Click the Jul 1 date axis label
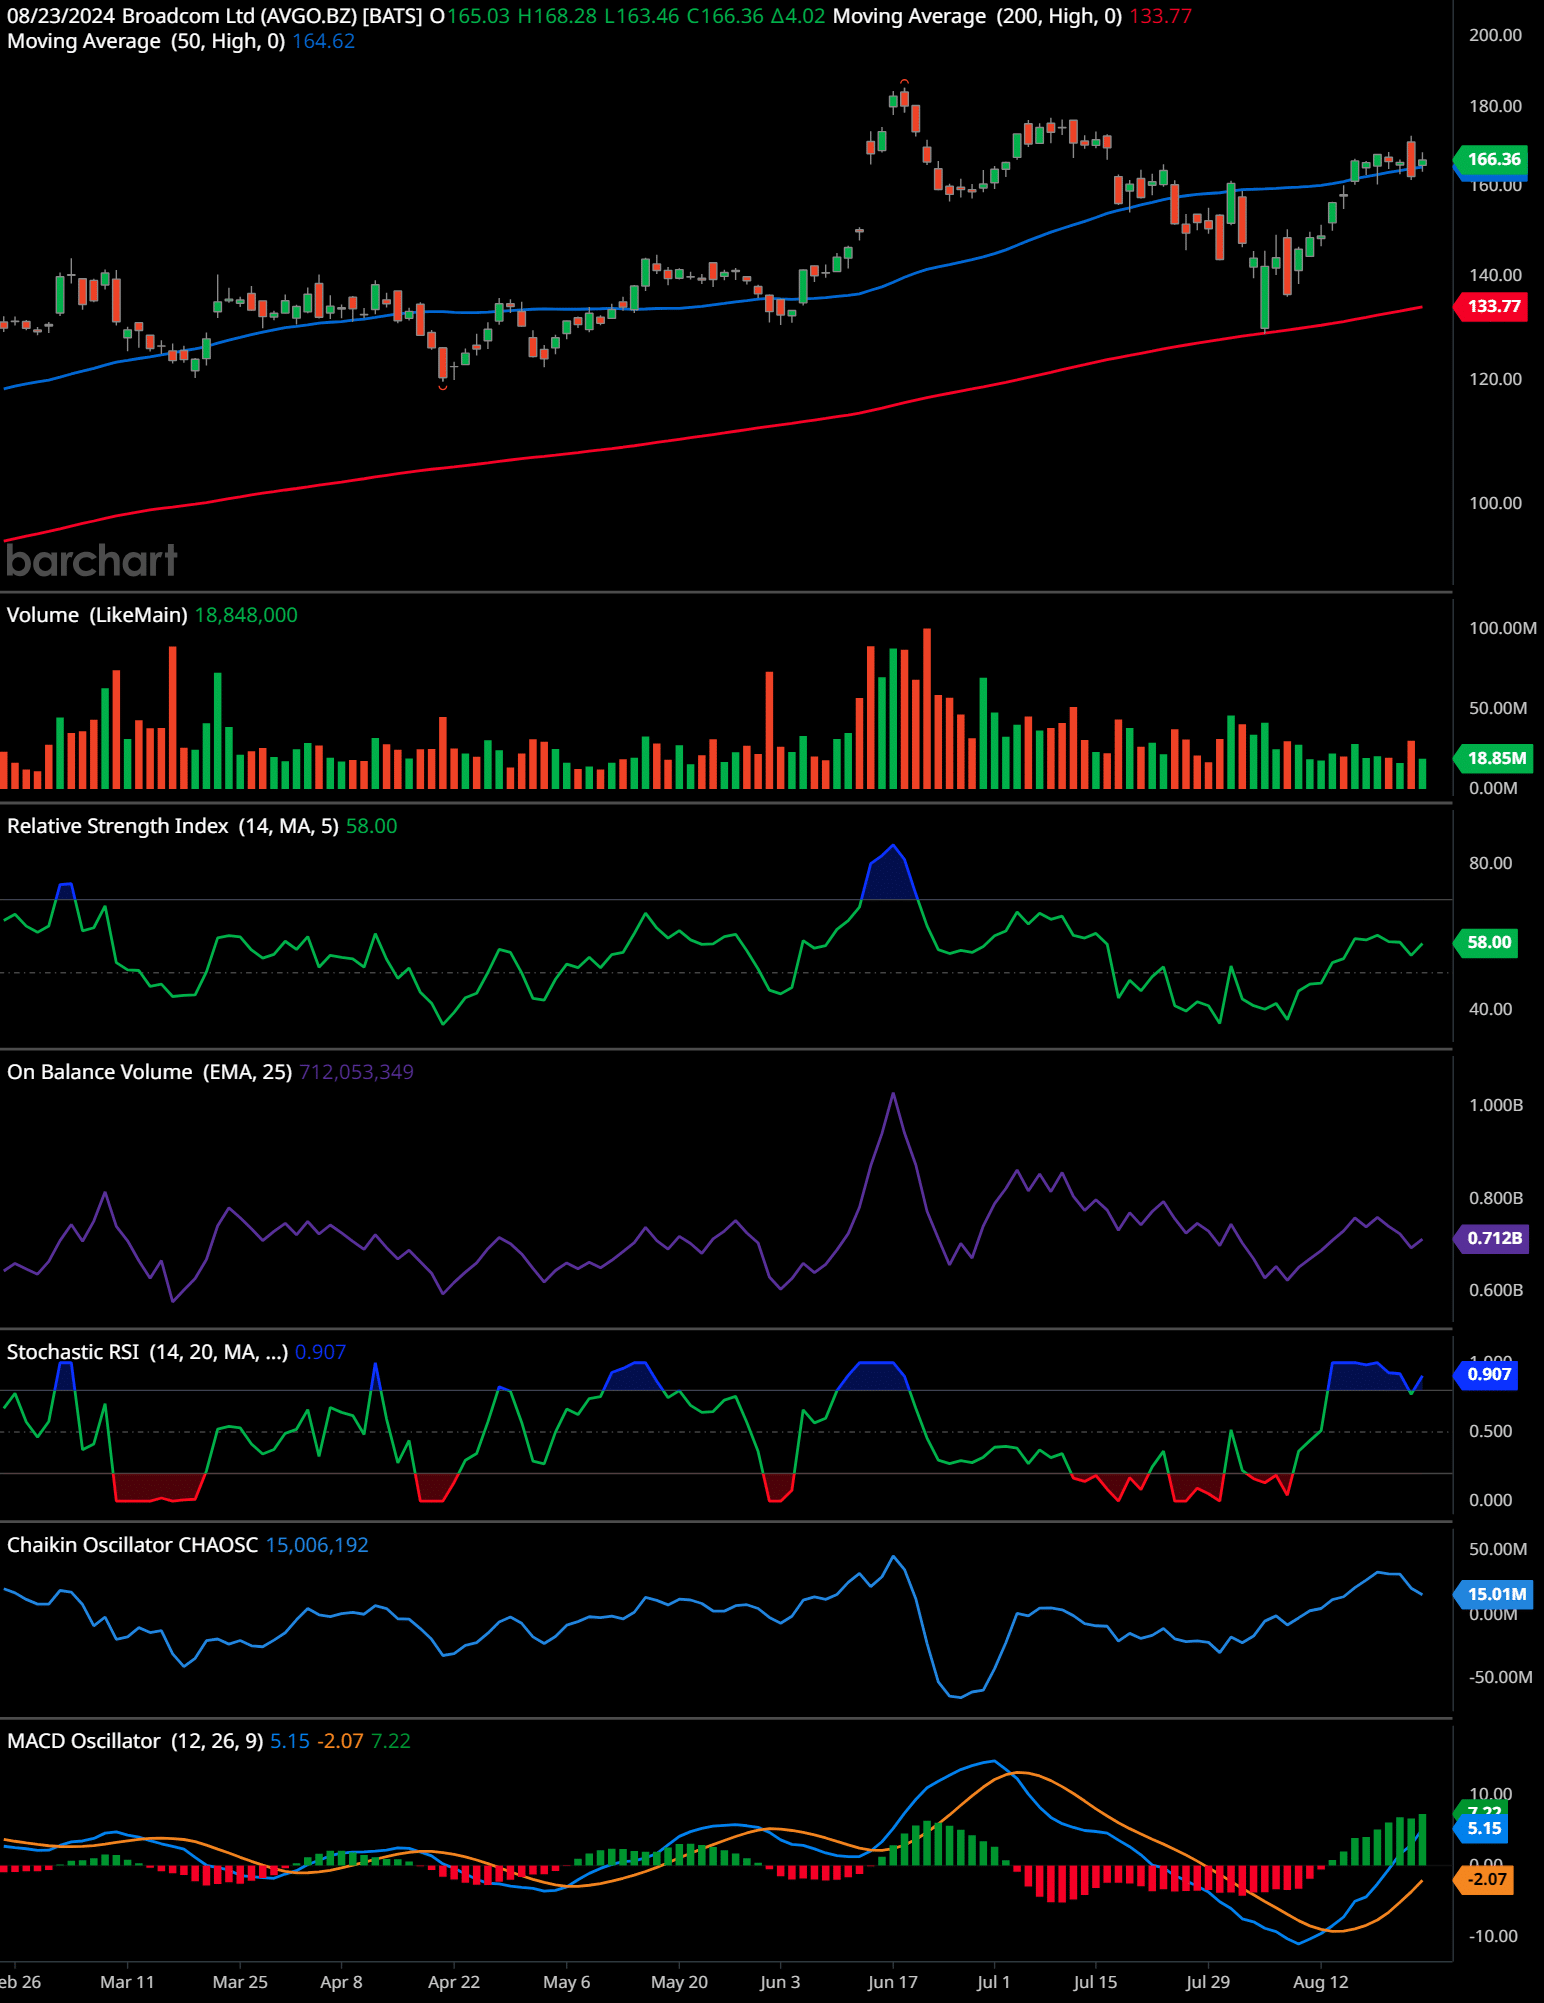 pyautogui.click(x=993, y=1982)
